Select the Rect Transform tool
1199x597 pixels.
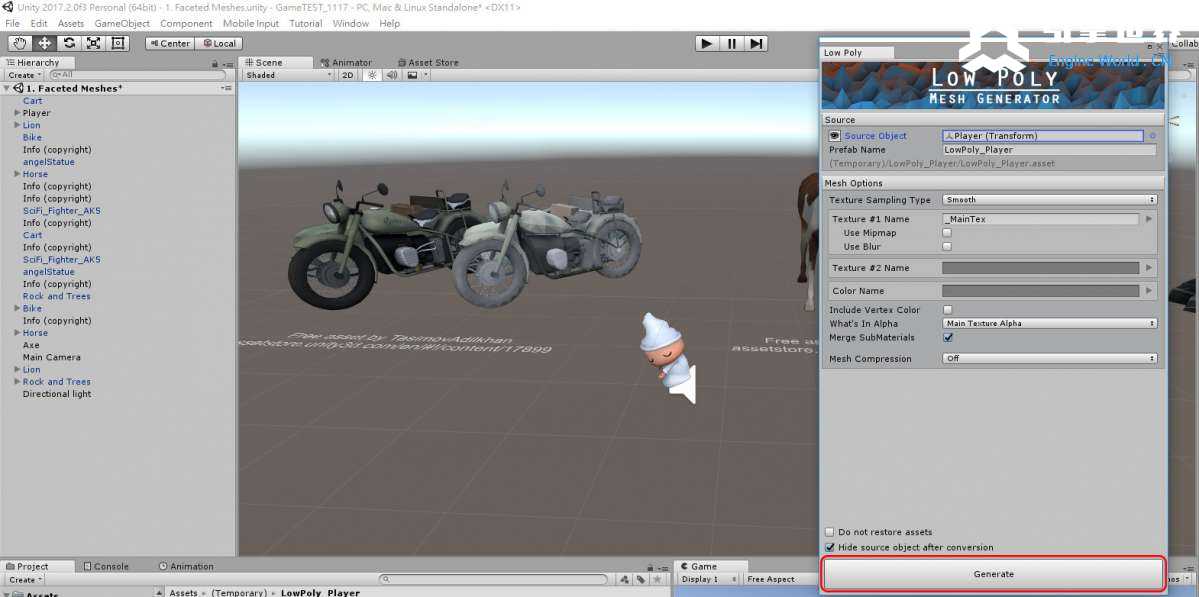[x=118, y=44]
